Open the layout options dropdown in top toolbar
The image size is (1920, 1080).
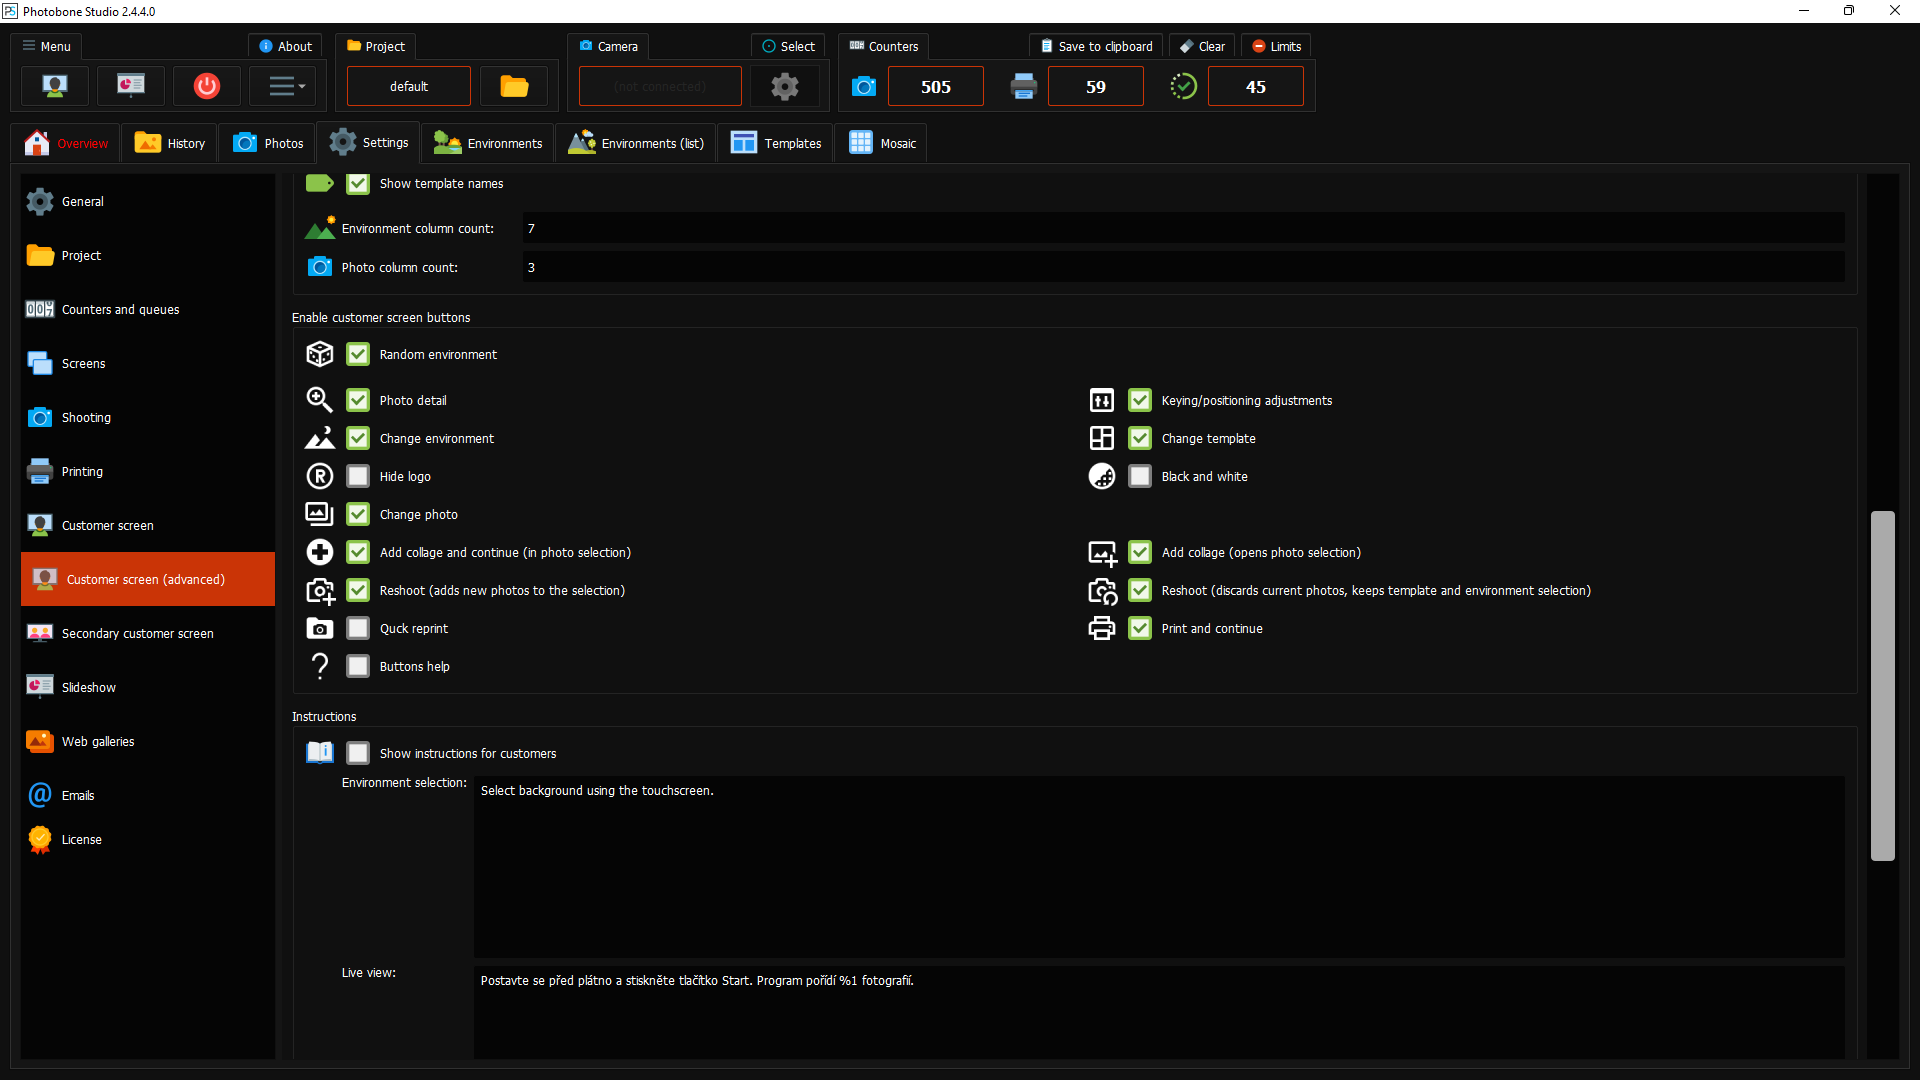pyautogui.click(x=283, y=86)
